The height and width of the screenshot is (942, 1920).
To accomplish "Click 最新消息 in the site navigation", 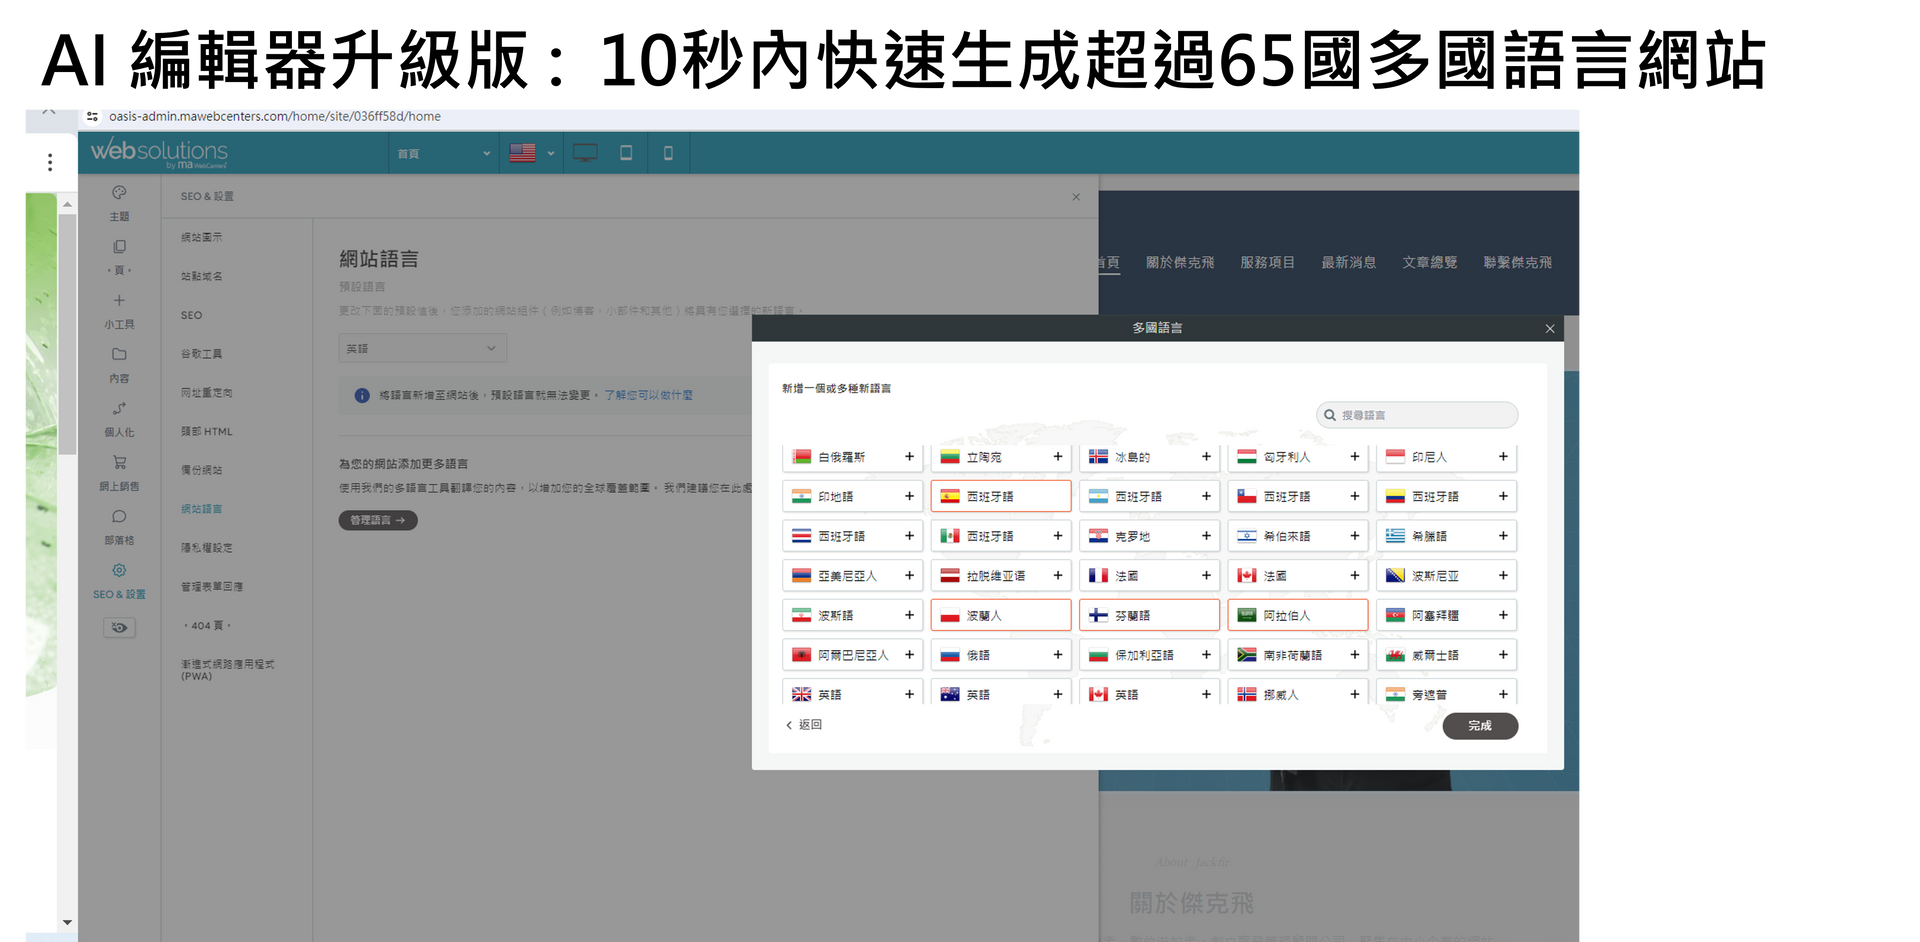I will tap(1348, 262).
